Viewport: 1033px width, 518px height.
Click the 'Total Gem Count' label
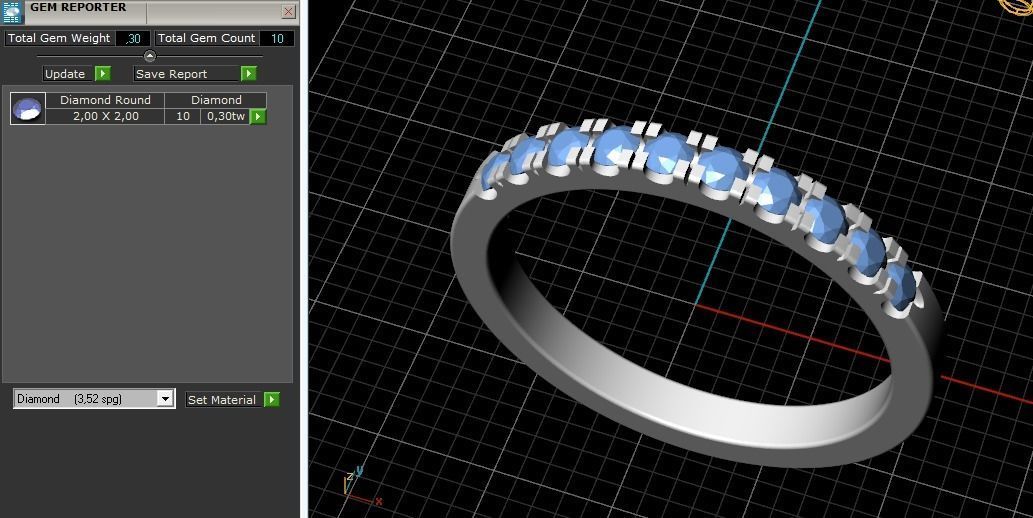tap(206, 38)
